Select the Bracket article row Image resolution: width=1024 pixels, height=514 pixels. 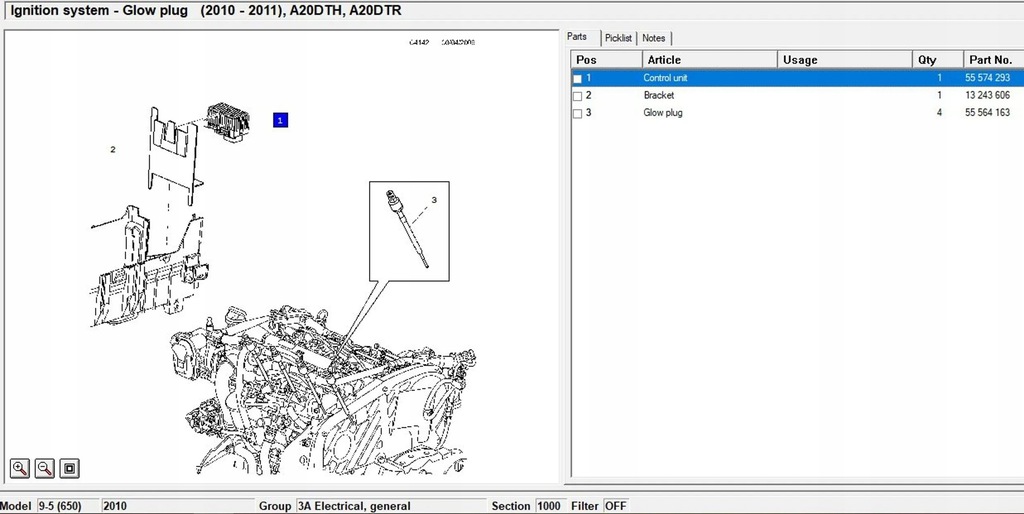(797, 95)
